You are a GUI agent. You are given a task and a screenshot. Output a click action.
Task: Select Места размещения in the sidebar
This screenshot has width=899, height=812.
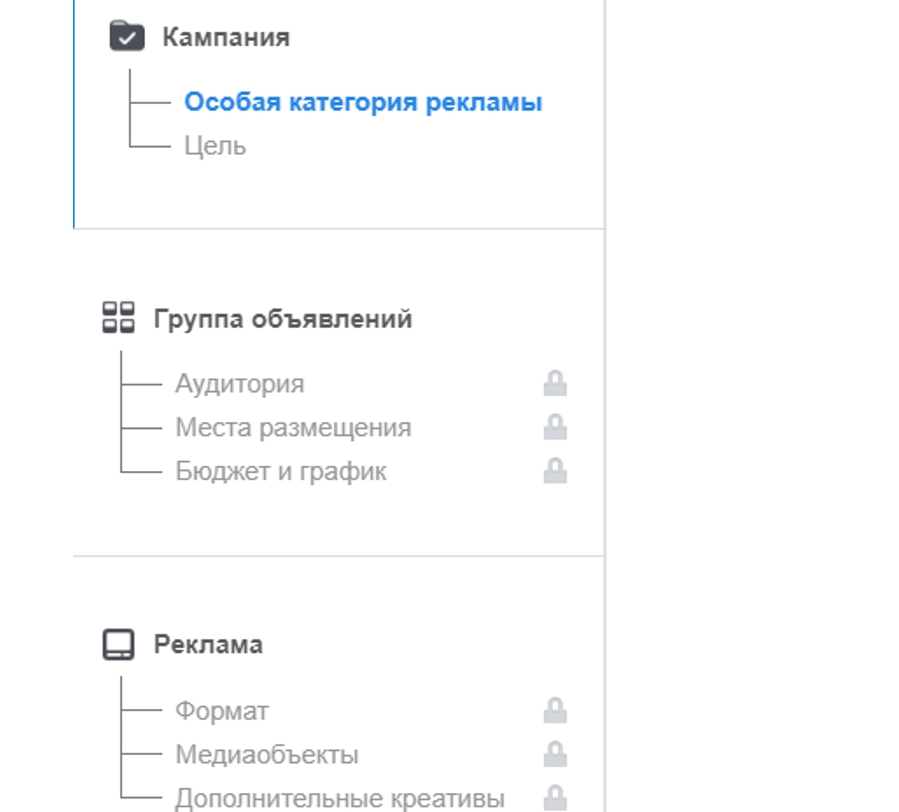tap(293, 428)
